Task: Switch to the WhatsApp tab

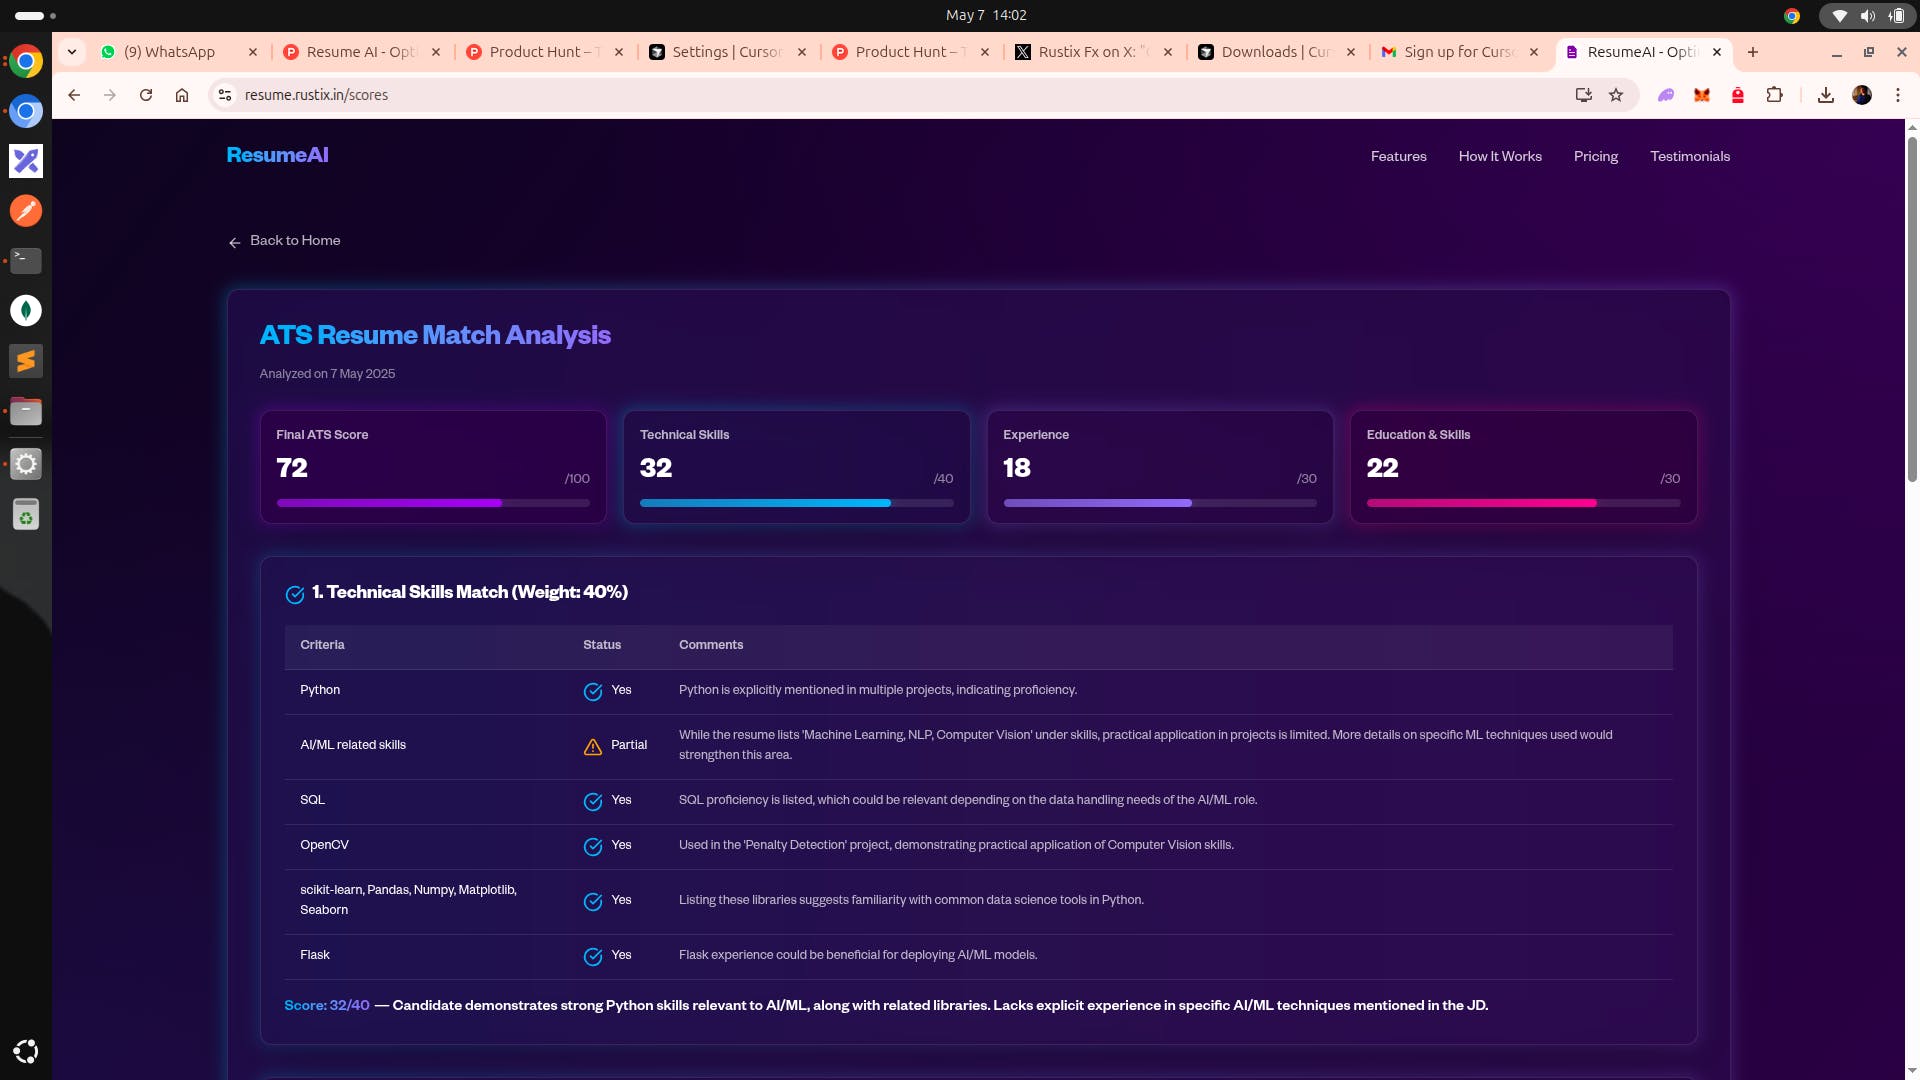Action: click(170, 52)
